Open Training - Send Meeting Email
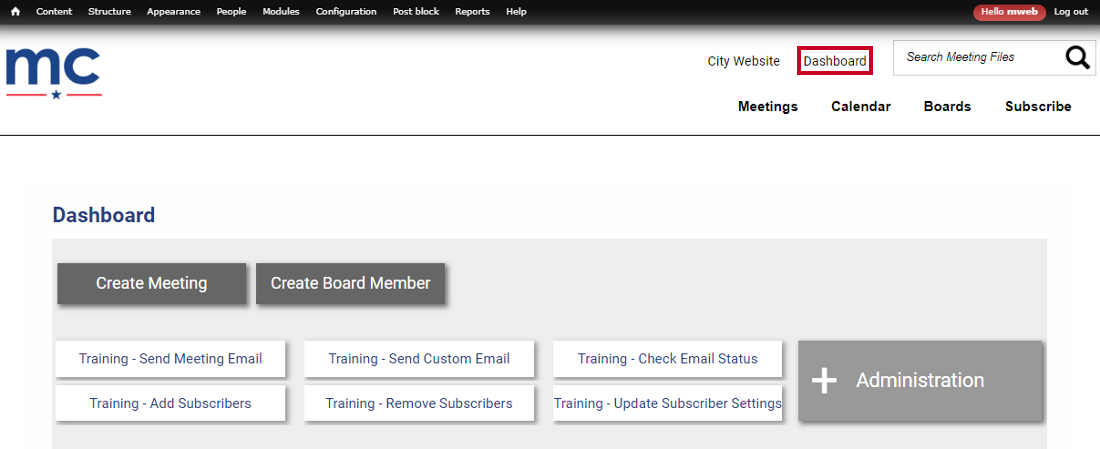The height and width of the screenshot is (449, 1100). pos(170,359)
